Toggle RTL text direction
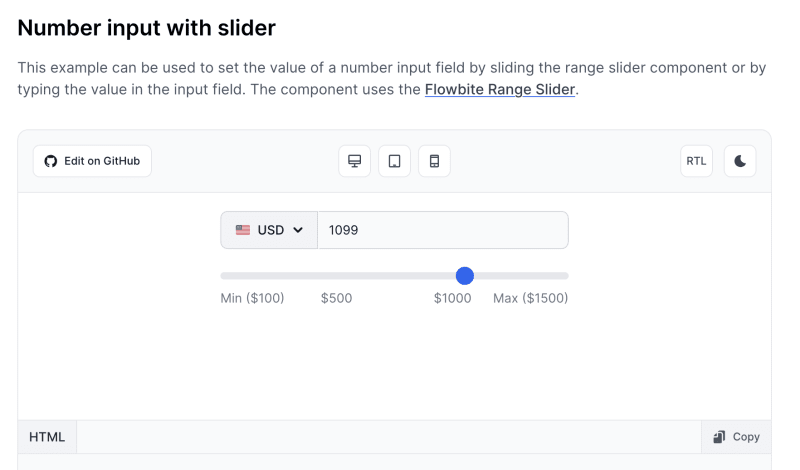800x470 pixels. [x=696, y=161]
